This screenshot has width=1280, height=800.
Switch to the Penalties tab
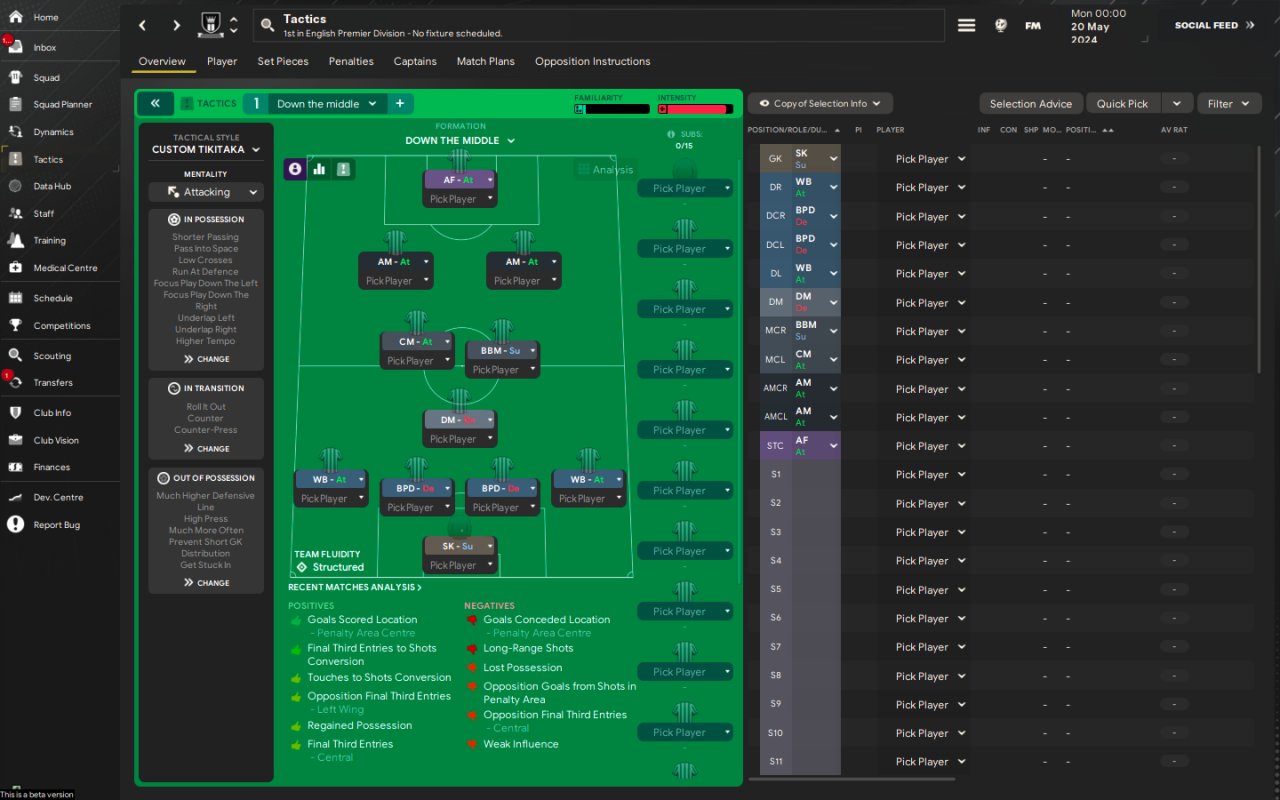tap(351, 61)
